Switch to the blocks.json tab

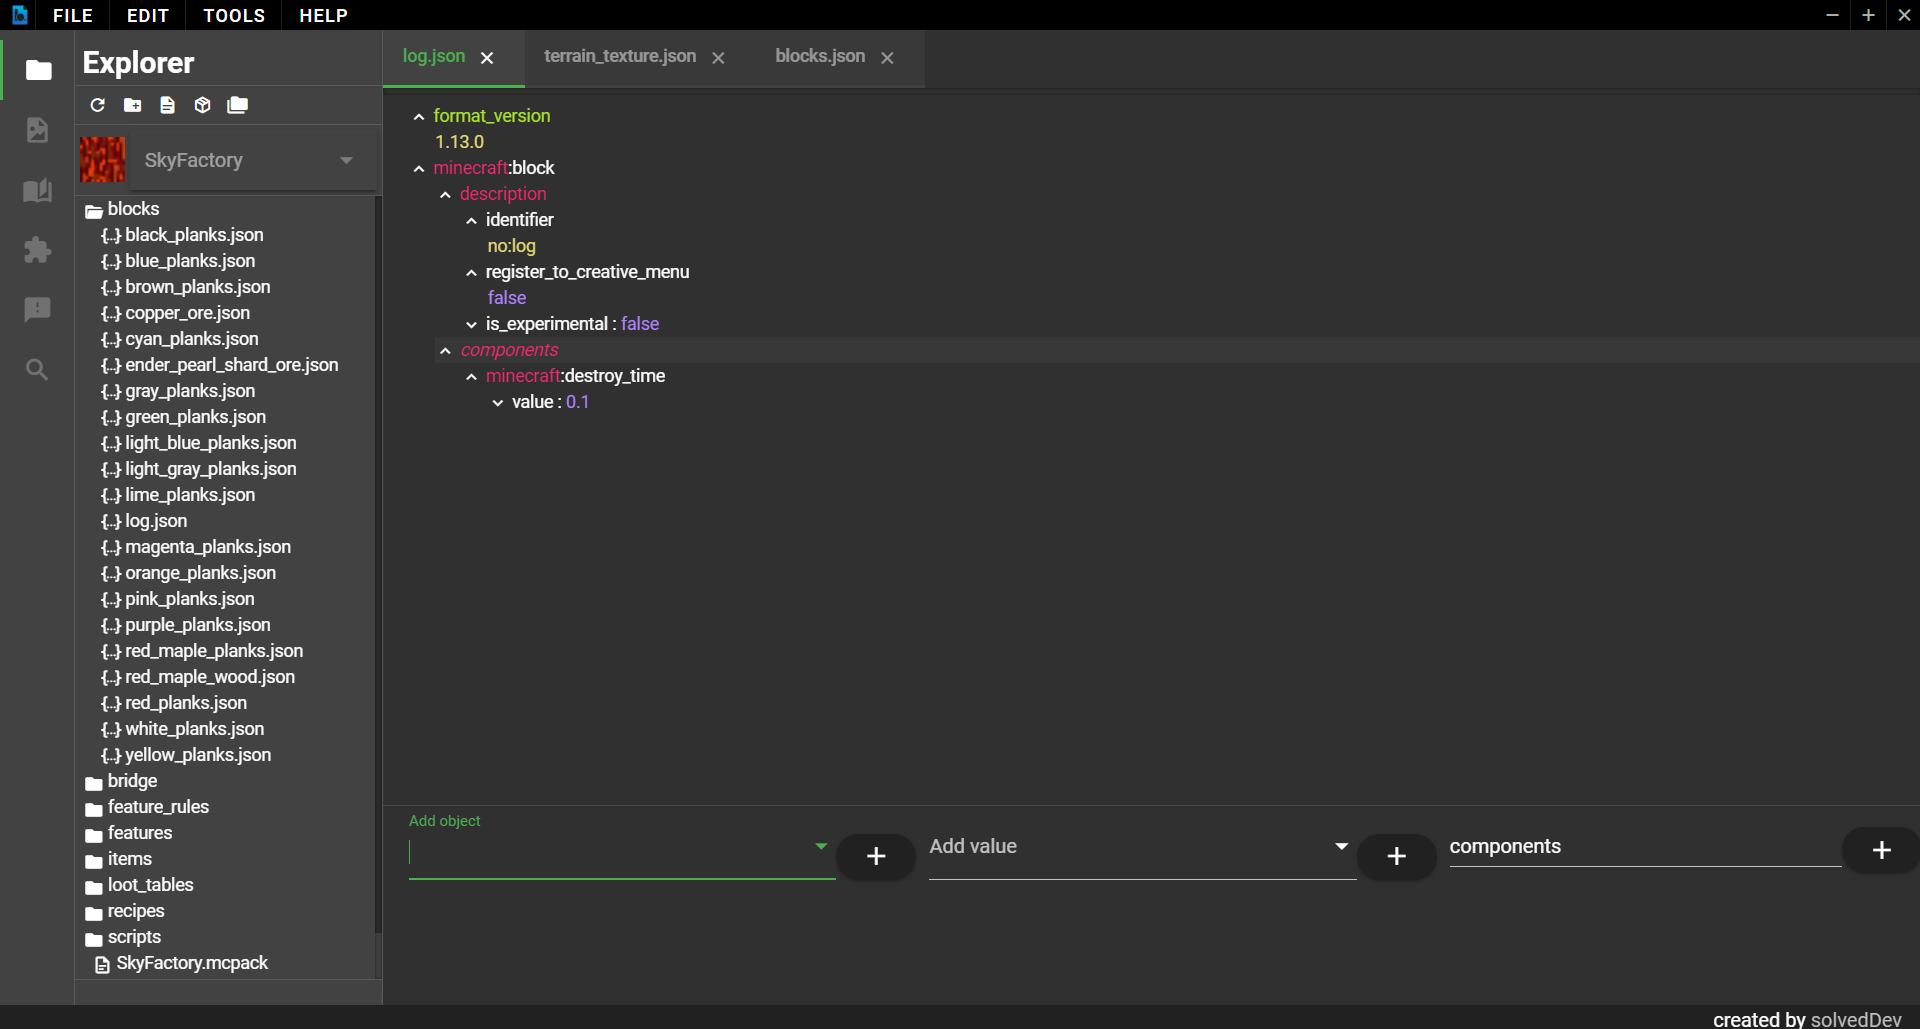818,56
